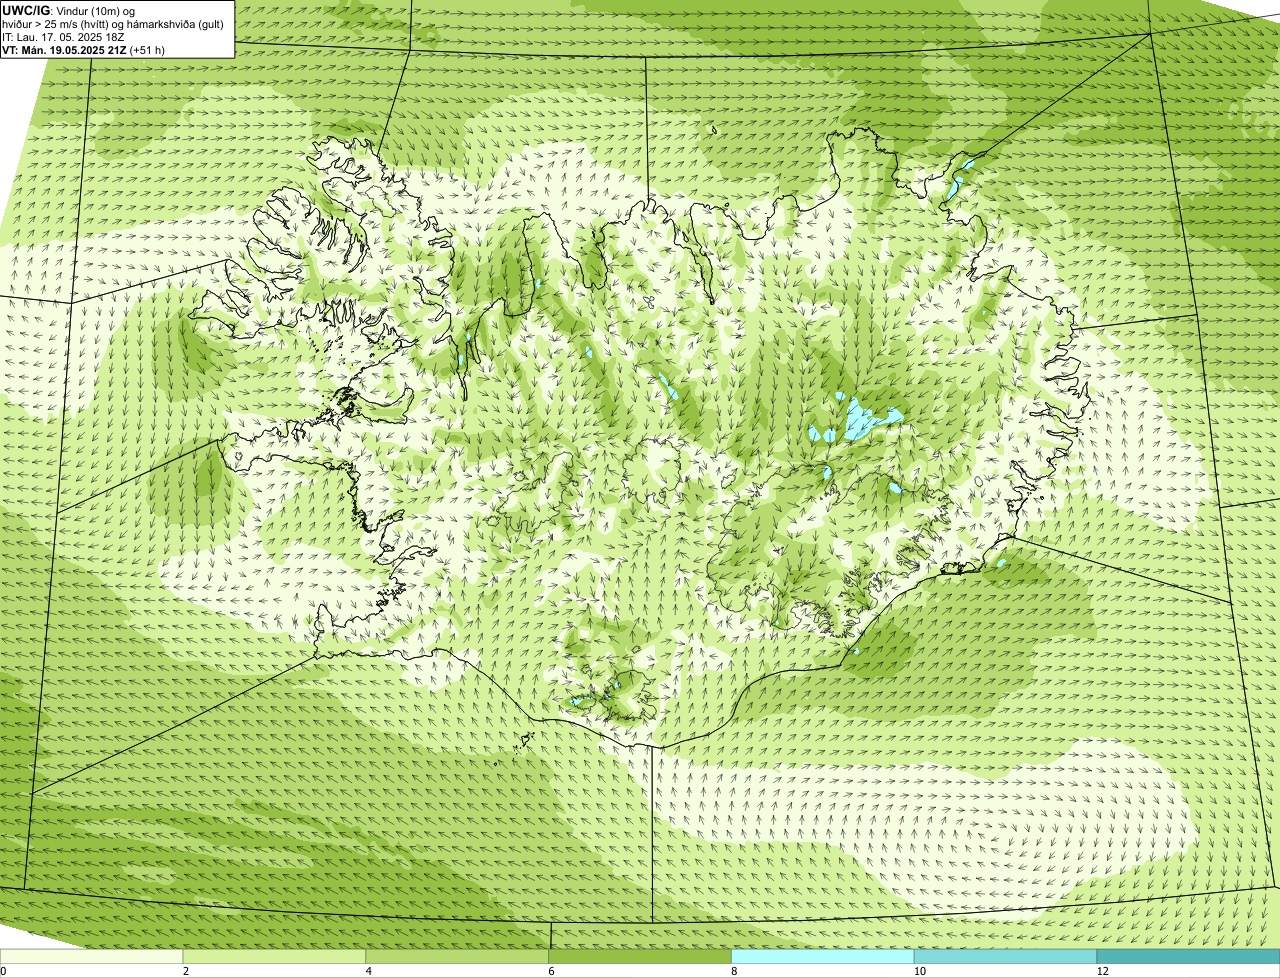1280x978 pixels.
Task: Click the 2–4 light green color bar segment
Action: [x=274, y=956]
